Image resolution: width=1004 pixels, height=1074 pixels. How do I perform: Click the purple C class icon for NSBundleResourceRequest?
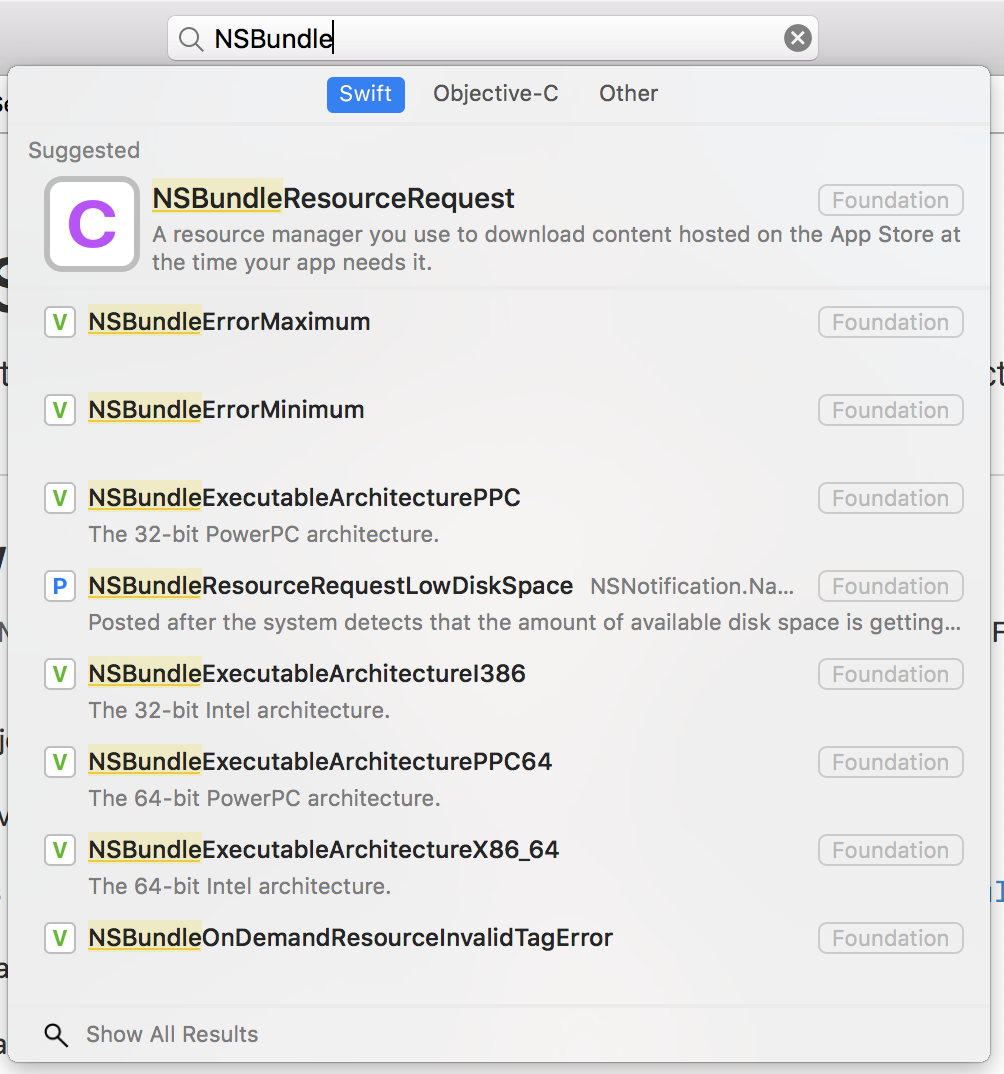point(92,224)
